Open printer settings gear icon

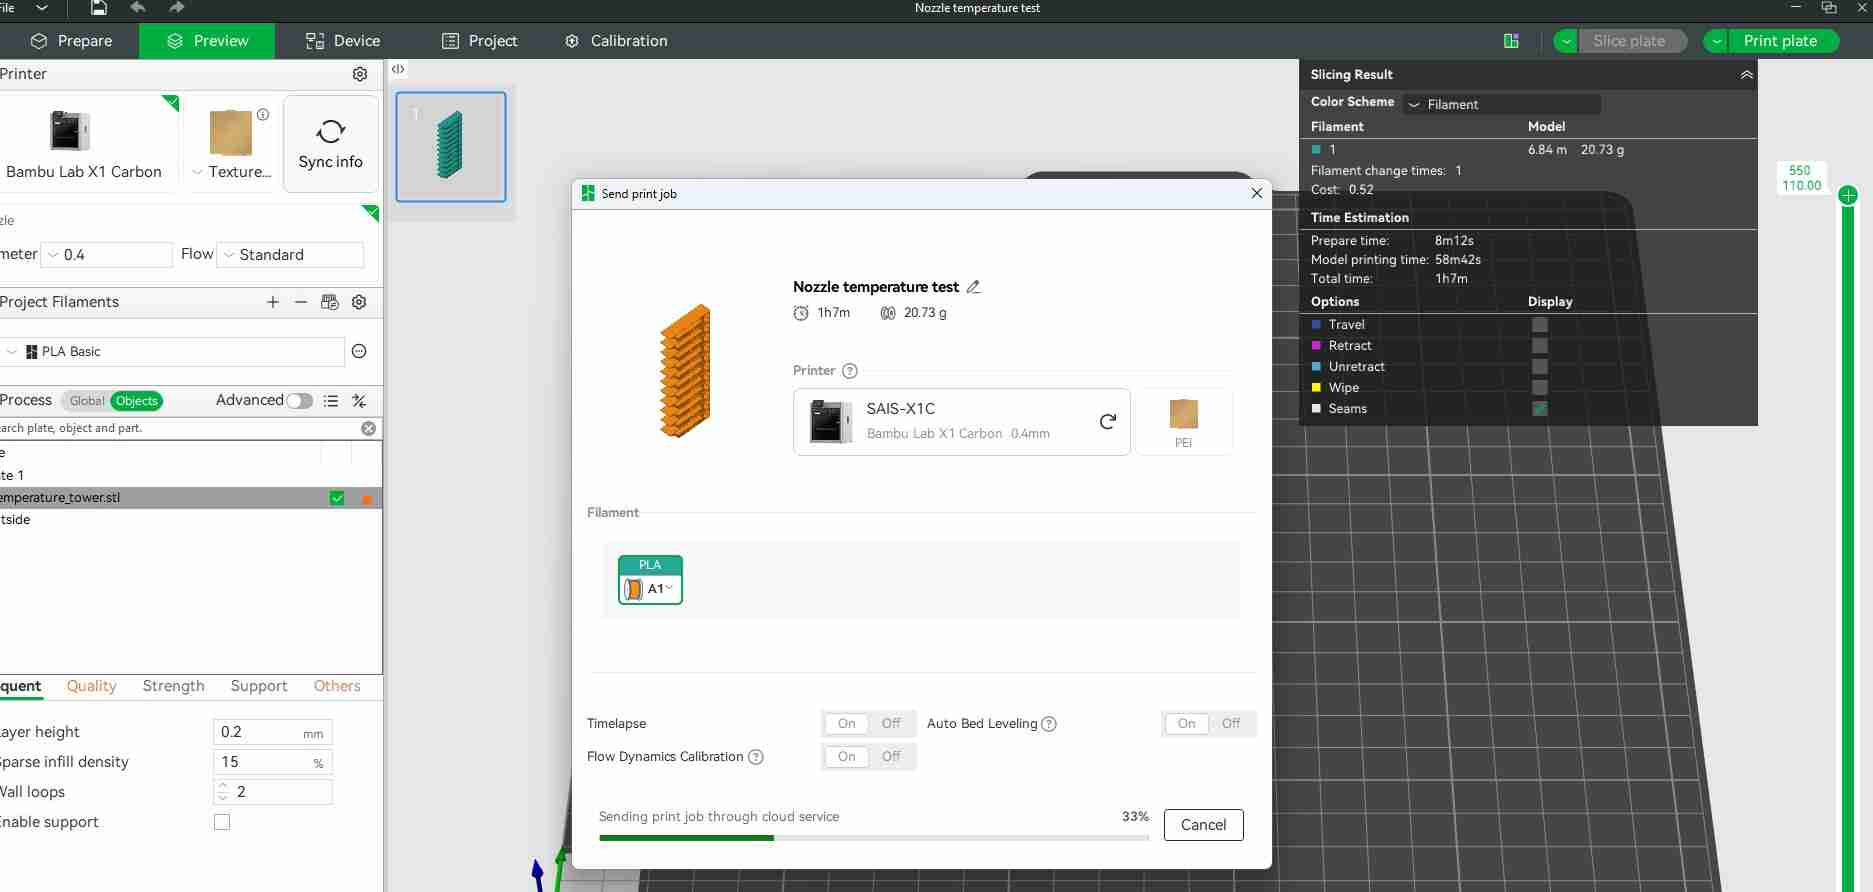click(360, 74)
